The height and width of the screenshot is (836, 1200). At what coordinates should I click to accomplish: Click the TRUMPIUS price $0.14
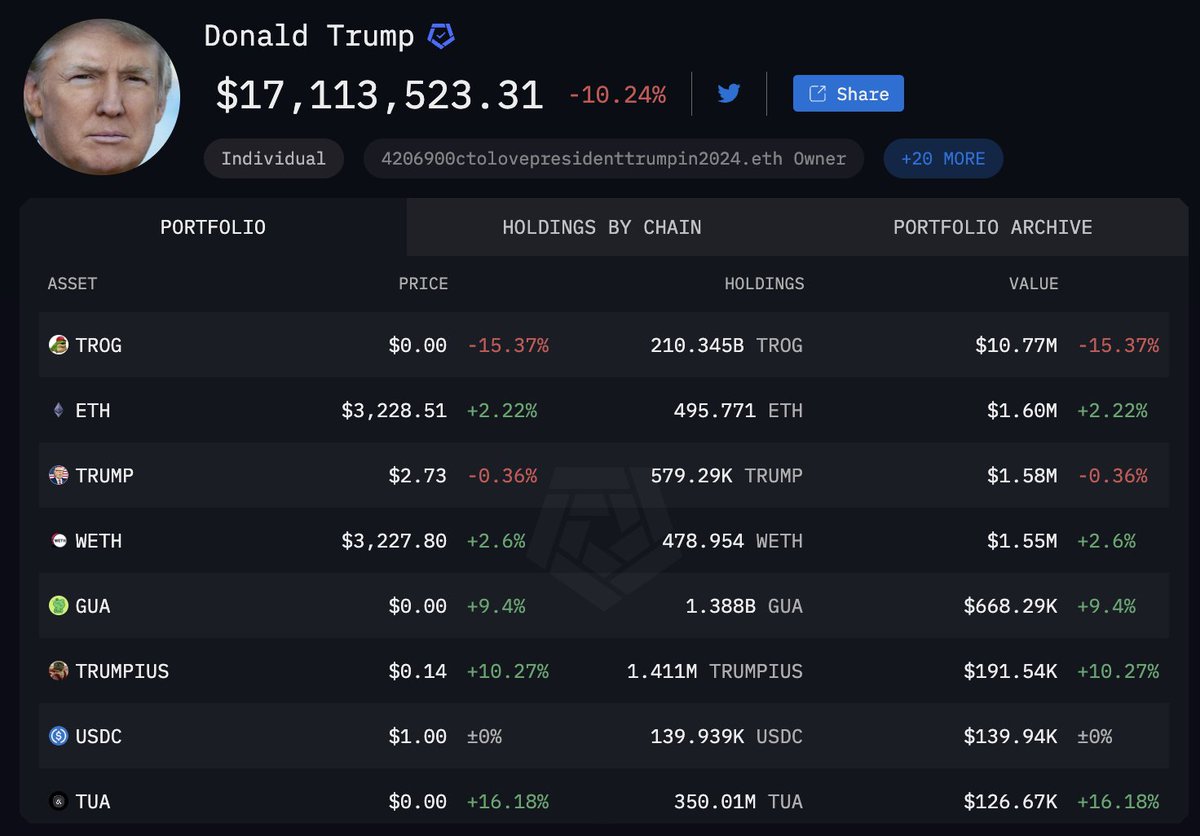pos(418,671)
